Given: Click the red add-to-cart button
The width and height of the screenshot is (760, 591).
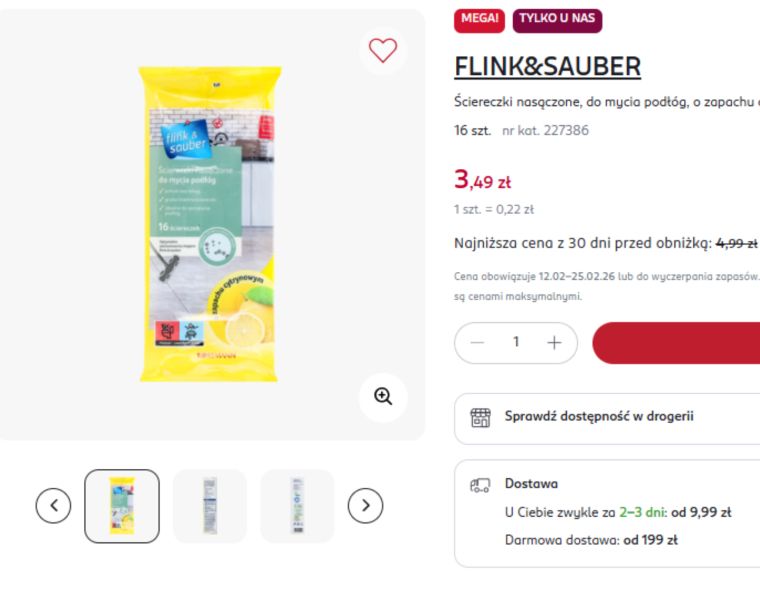Looking at the screenshot, I should point(676,343).
